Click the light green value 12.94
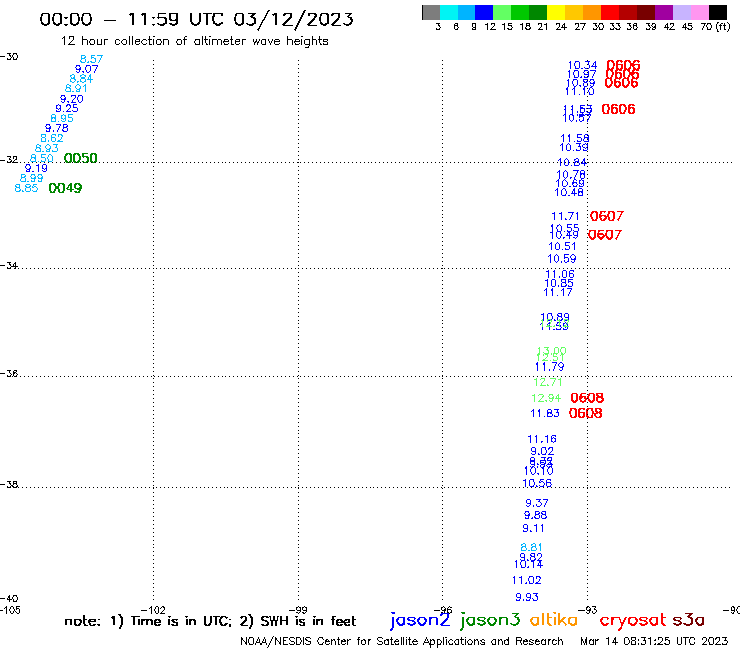The width and height of the screenshot is (740, 650). pos(546,398)
